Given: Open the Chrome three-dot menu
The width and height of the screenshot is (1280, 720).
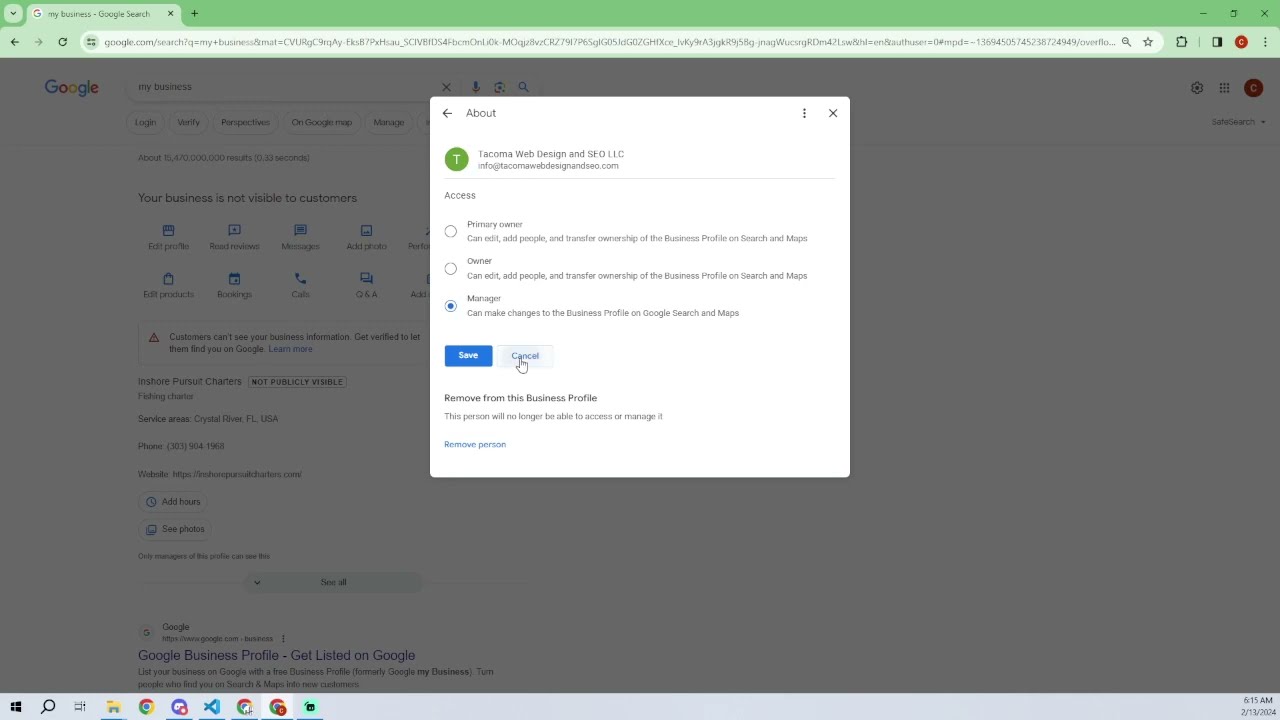Looking at the screenshot, I should [x=1265, y=42].
